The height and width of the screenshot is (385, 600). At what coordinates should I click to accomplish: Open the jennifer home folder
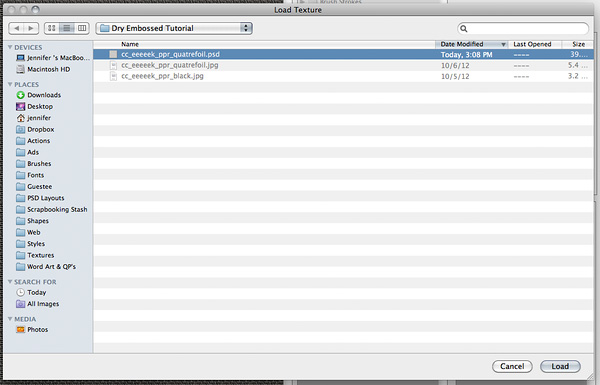(x=34, y=118)
